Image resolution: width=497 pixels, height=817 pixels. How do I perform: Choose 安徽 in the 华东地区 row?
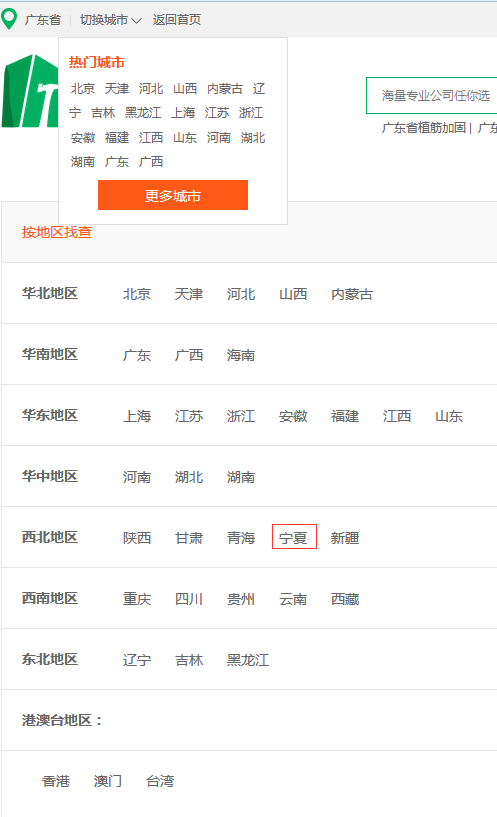293,416
